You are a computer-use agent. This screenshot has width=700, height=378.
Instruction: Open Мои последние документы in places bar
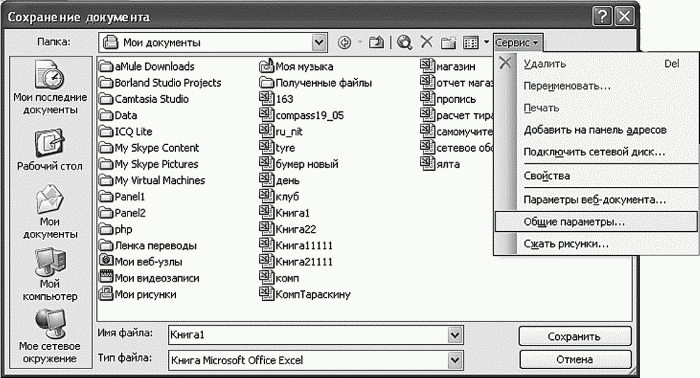[x=50, y=88]
